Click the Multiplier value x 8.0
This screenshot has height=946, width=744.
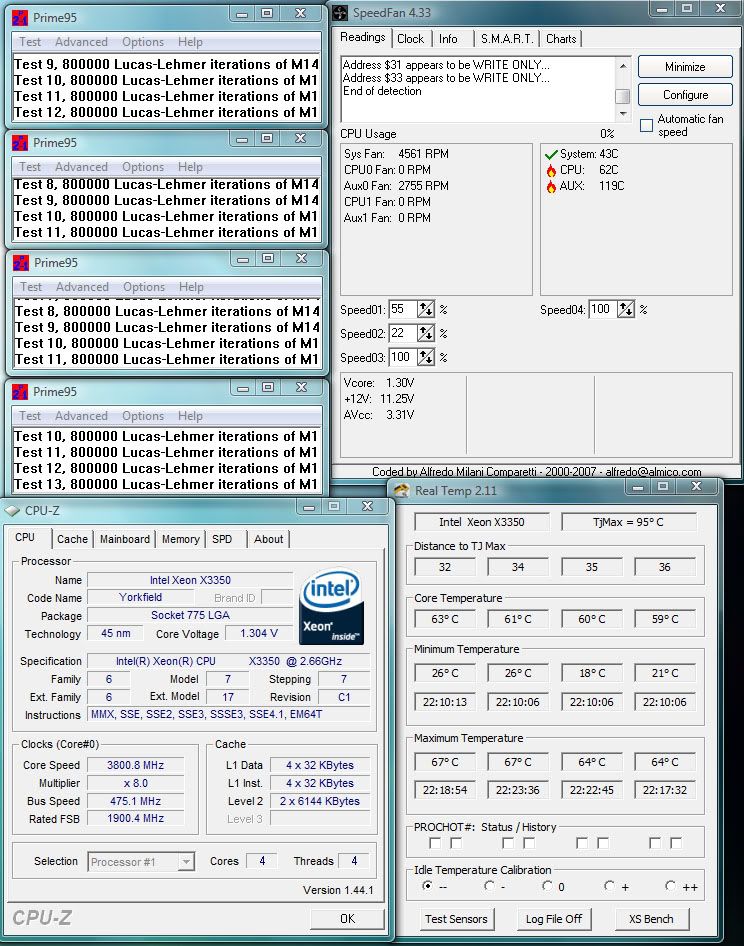(x=135, y=783)
